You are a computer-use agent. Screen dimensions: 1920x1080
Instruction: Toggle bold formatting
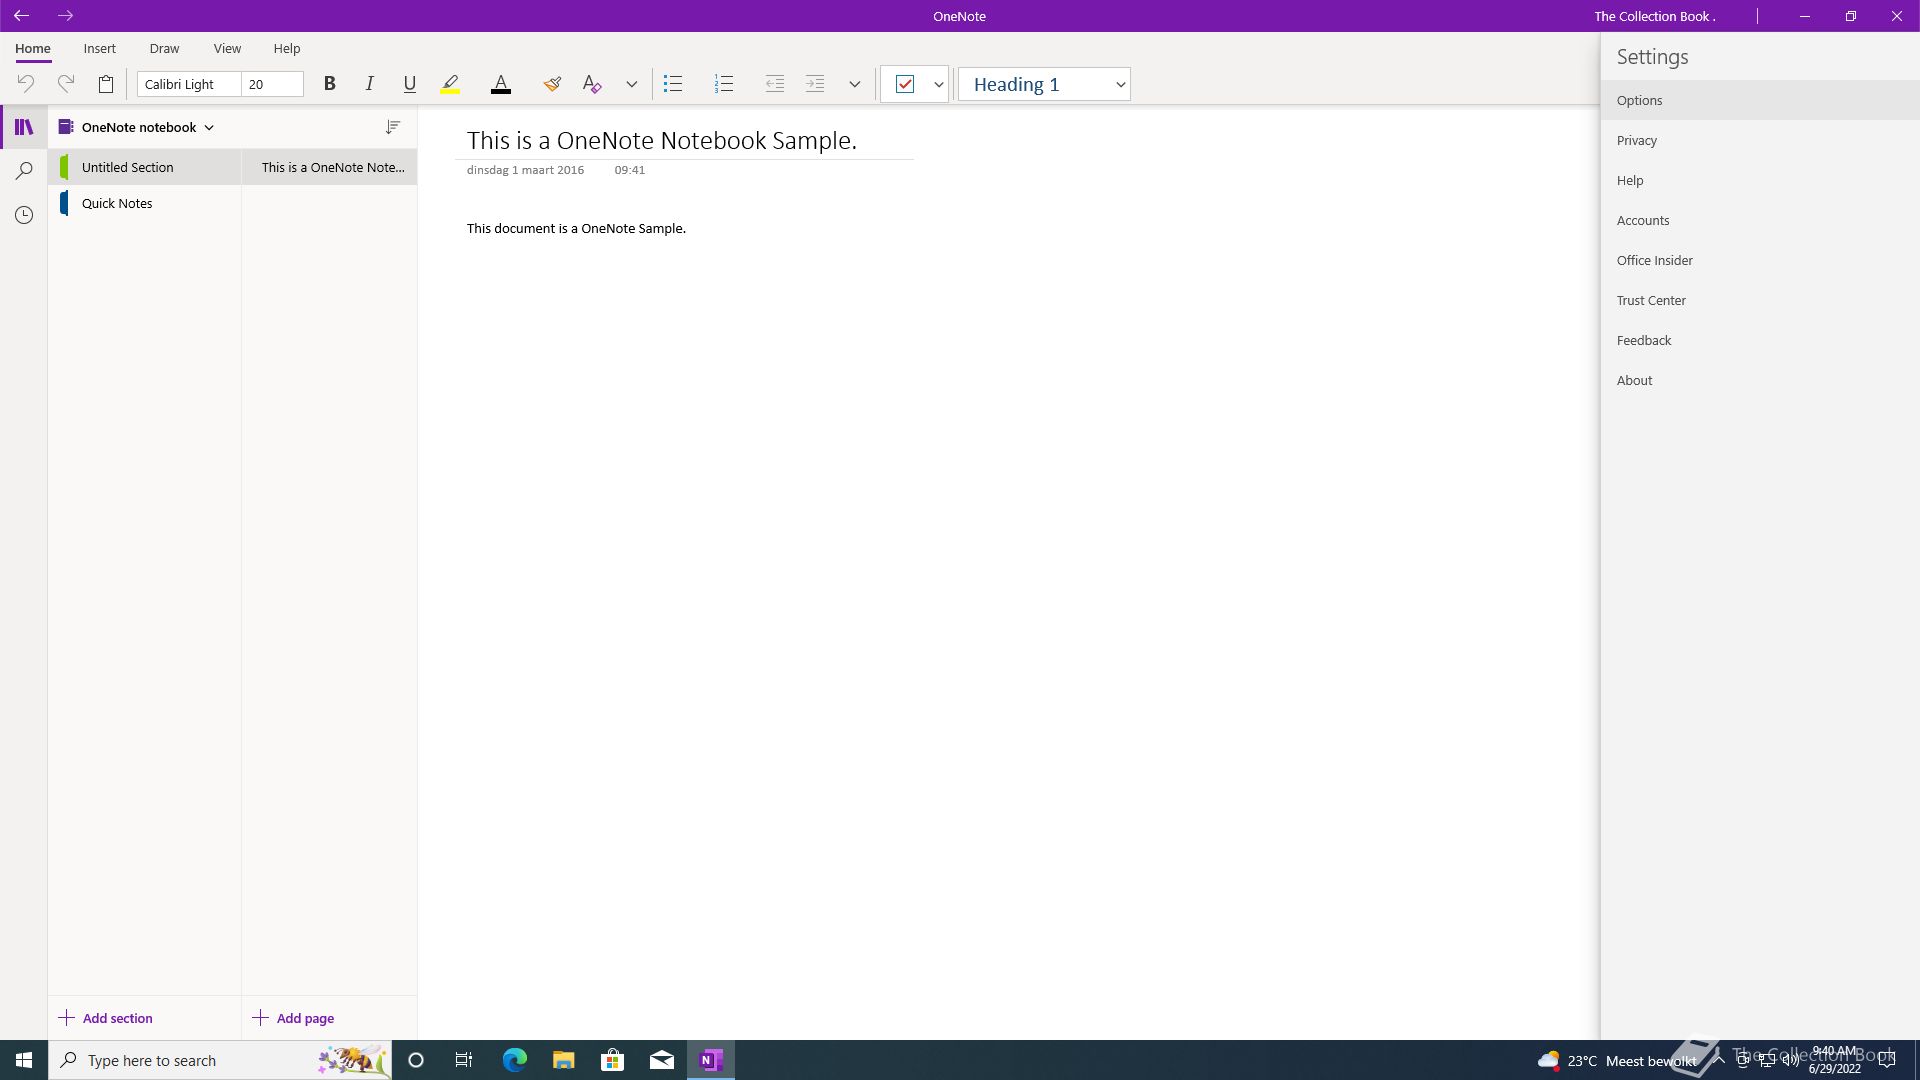click(x=329, y=84)
